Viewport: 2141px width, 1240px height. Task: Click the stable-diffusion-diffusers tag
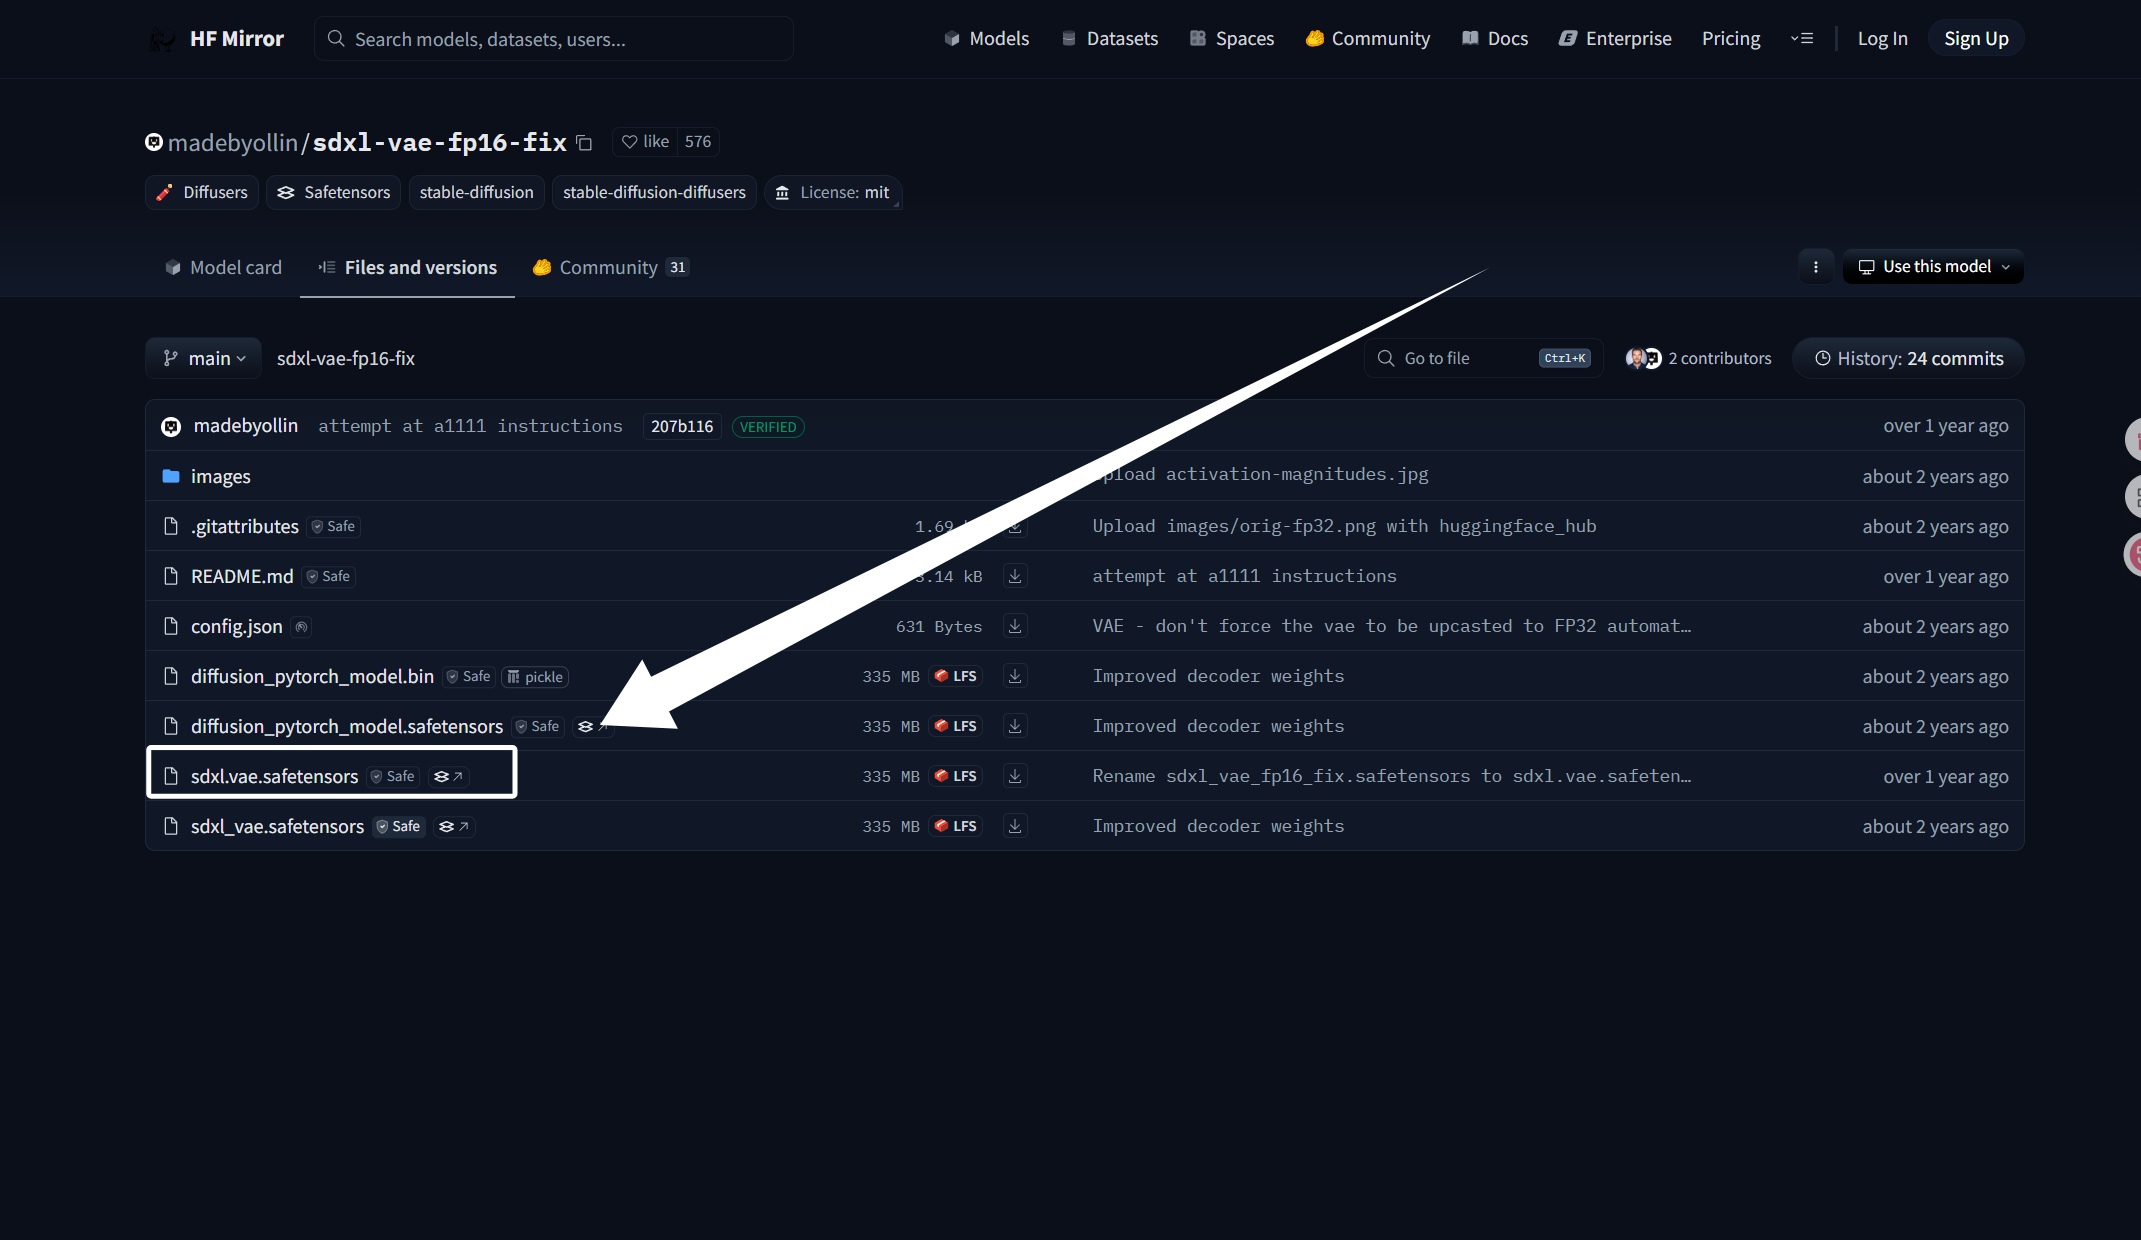tap(654, 193)
